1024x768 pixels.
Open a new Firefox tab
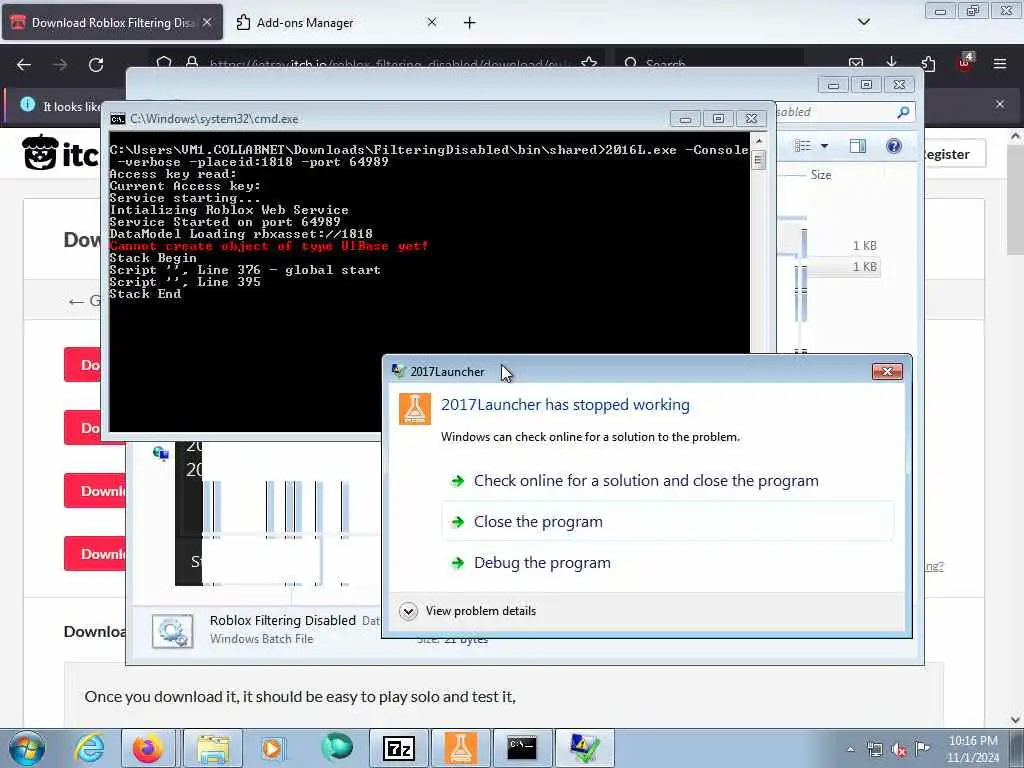470,23
